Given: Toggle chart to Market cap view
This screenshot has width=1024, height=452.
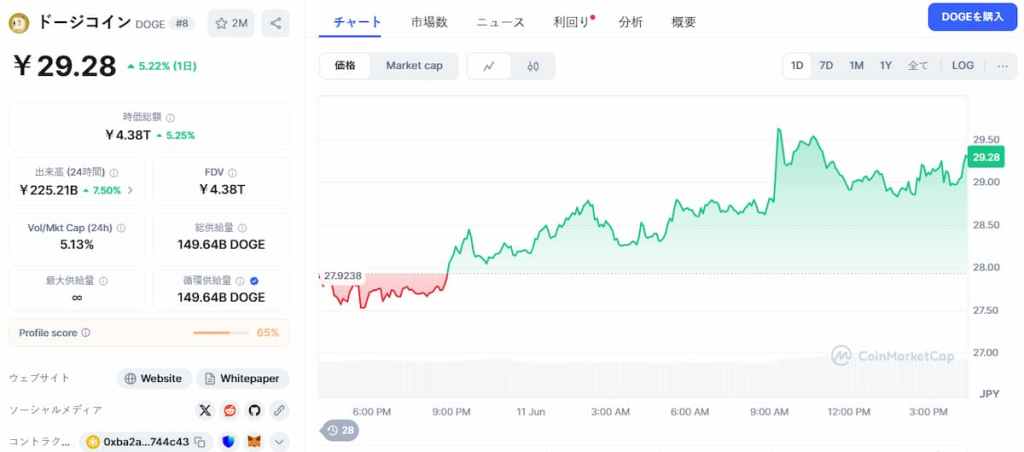Looking at the screenshot, I should pyautogui.click(x=414, y=66).
